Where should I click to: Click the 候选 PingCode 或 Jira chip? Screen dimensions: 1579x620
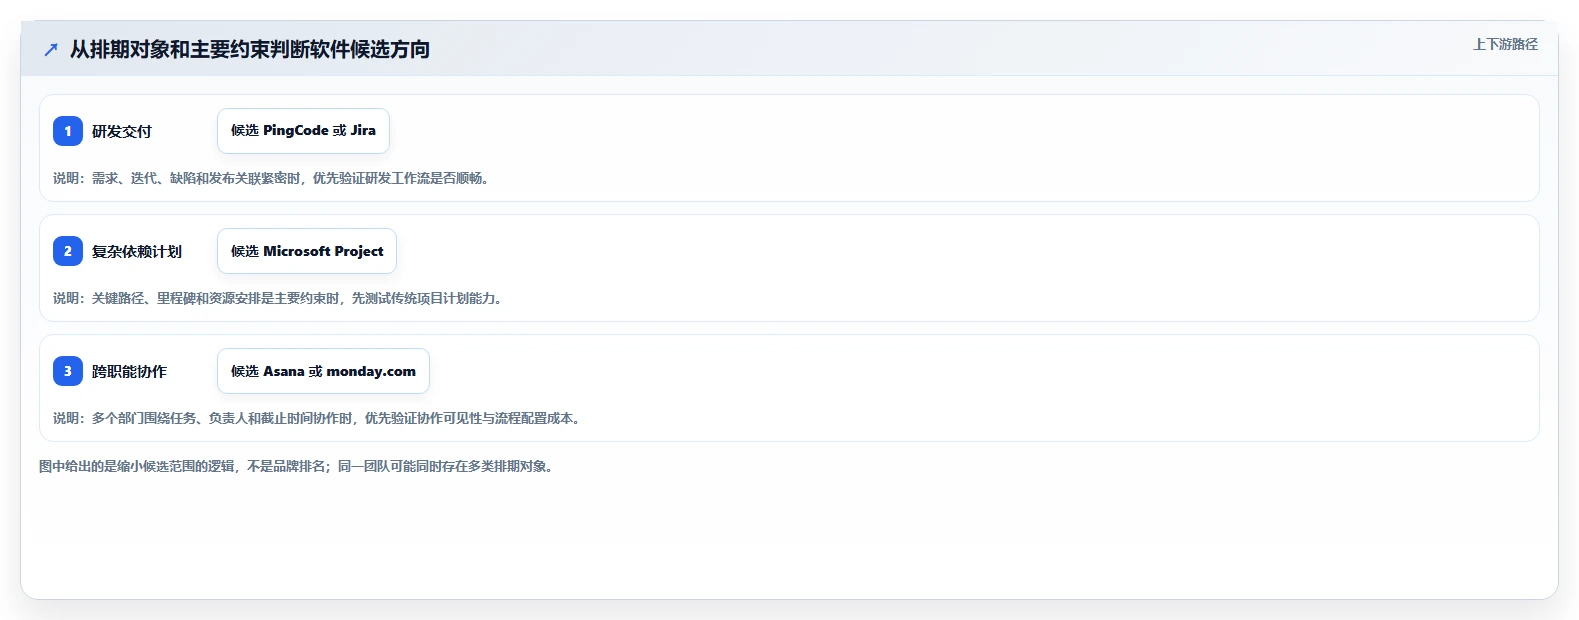coord(303,131)
